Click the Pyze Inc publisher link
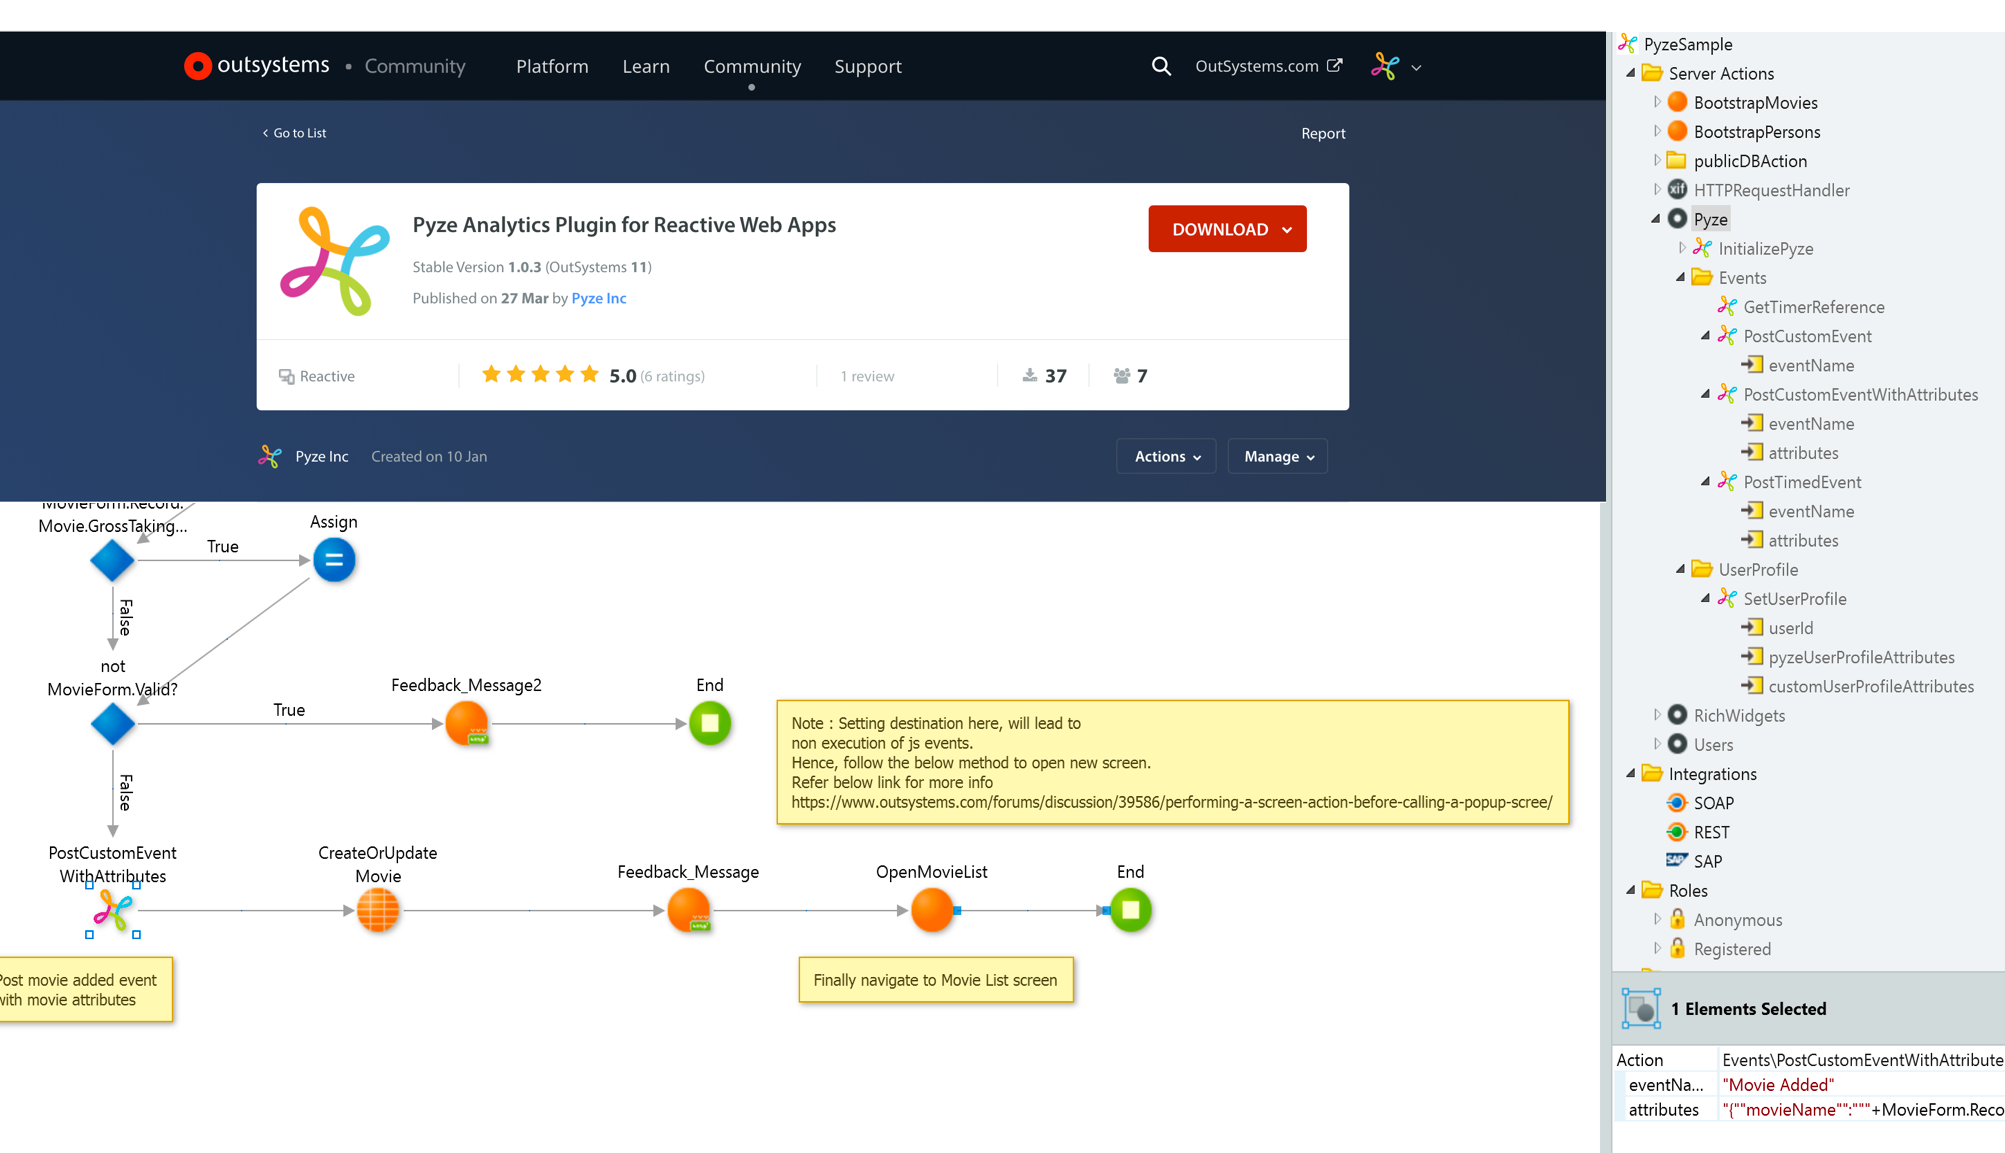Viewport: 2005px width, 1153px height. (x=598, y=298)
